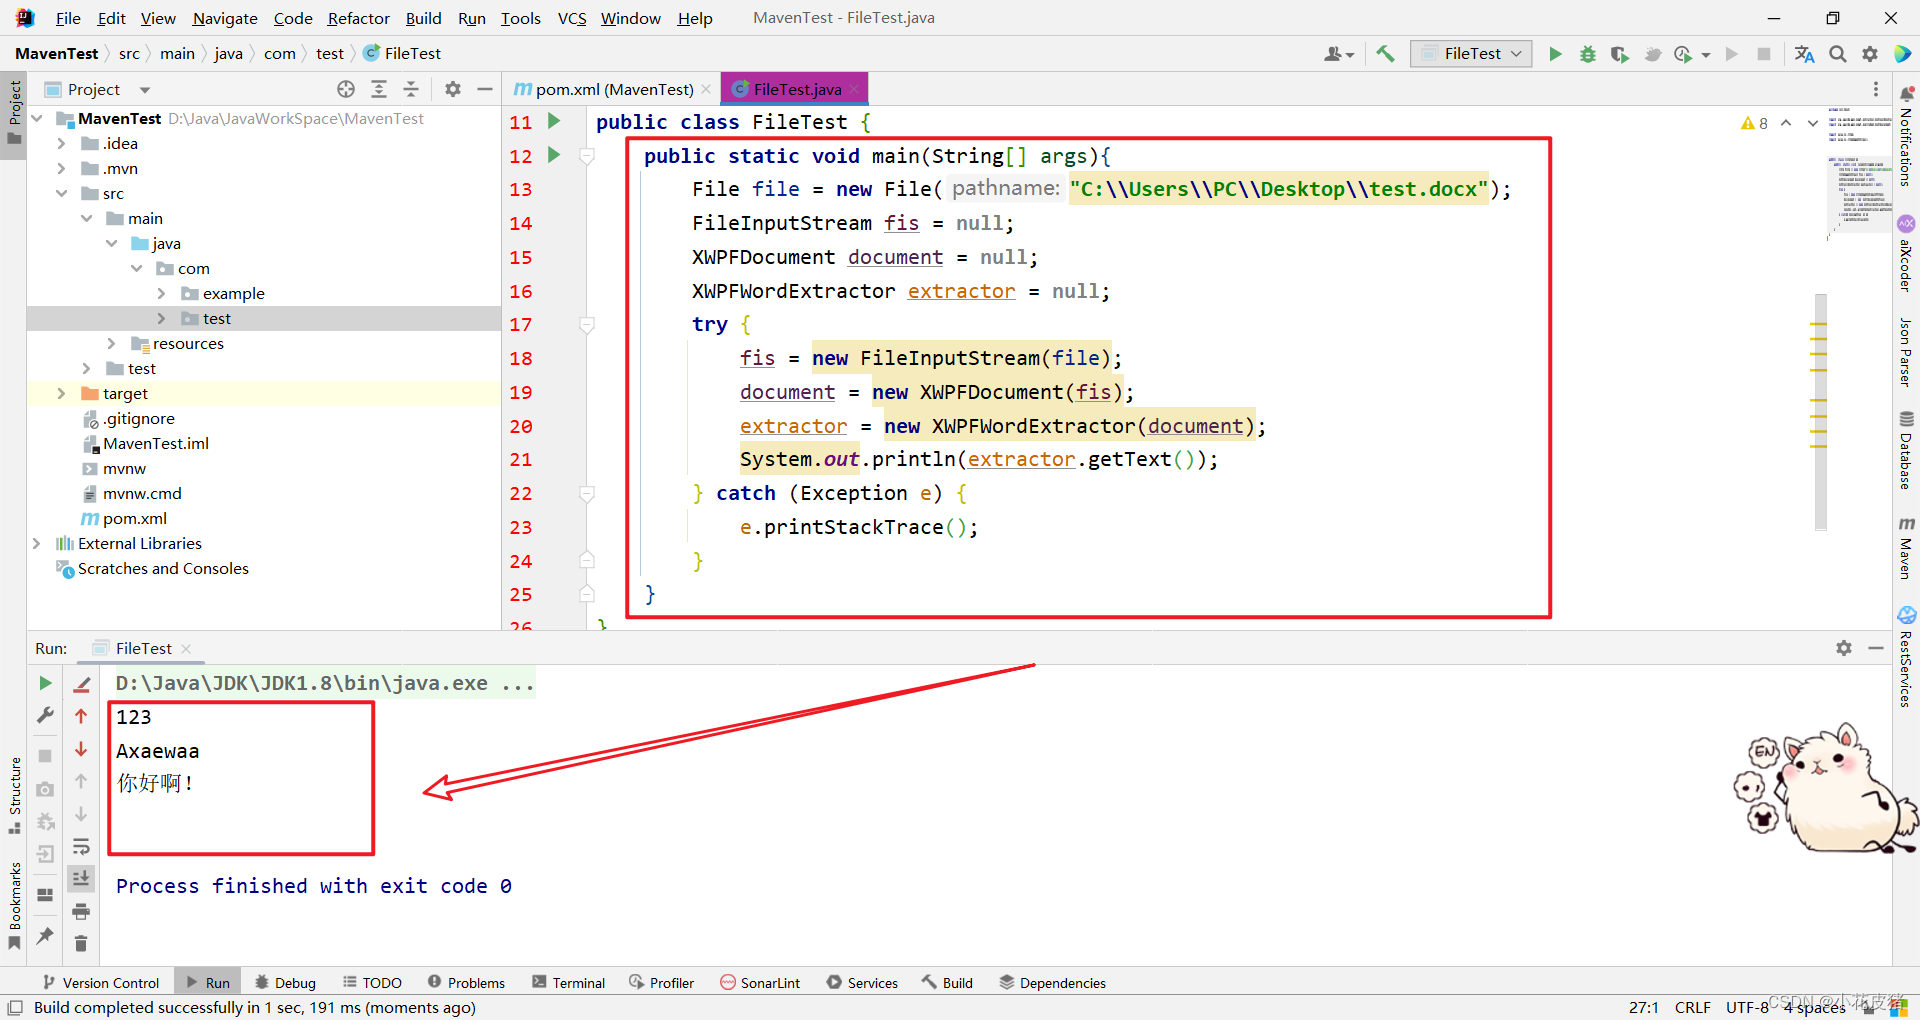This screenshot has width=1920, height=1020.
Task: Run FileTest with the green play icon in the toolbar
Action: point(1555,54)
